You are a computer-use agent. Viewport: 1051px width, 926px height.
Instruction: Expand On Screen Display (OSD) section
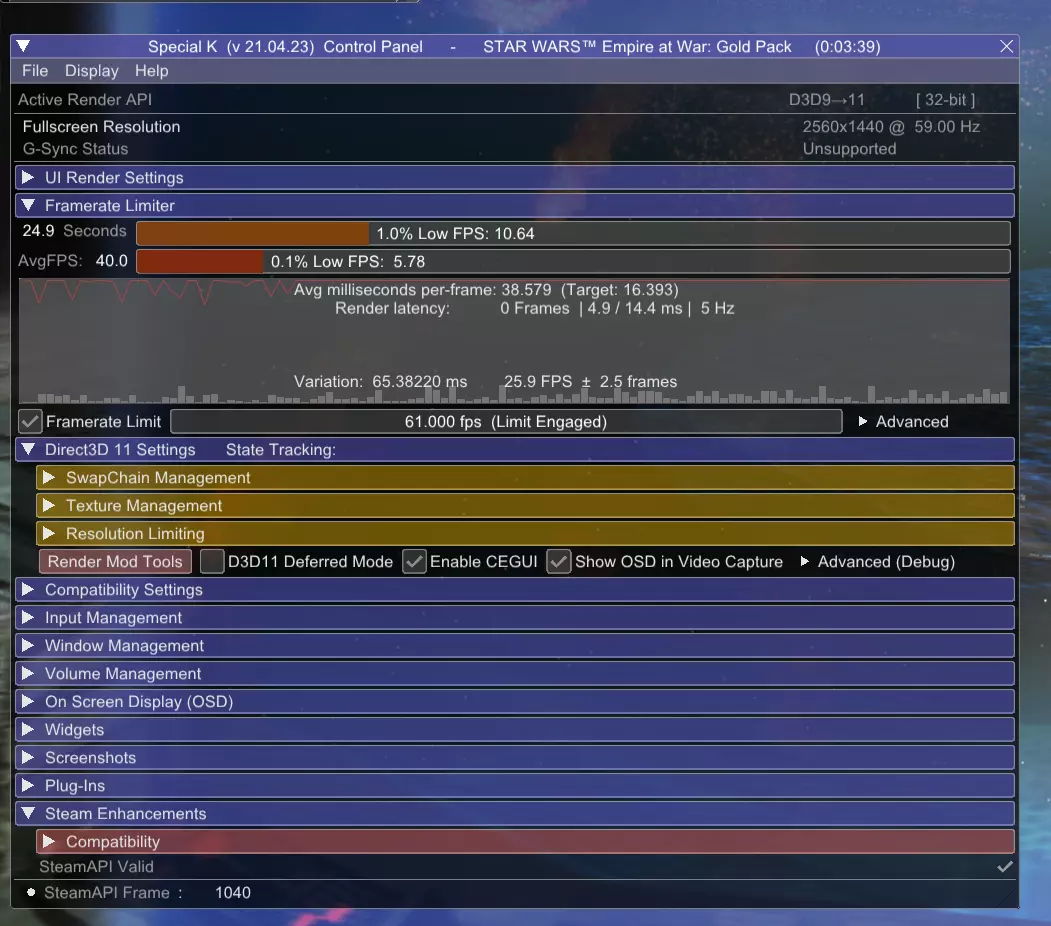coord(515,702)
